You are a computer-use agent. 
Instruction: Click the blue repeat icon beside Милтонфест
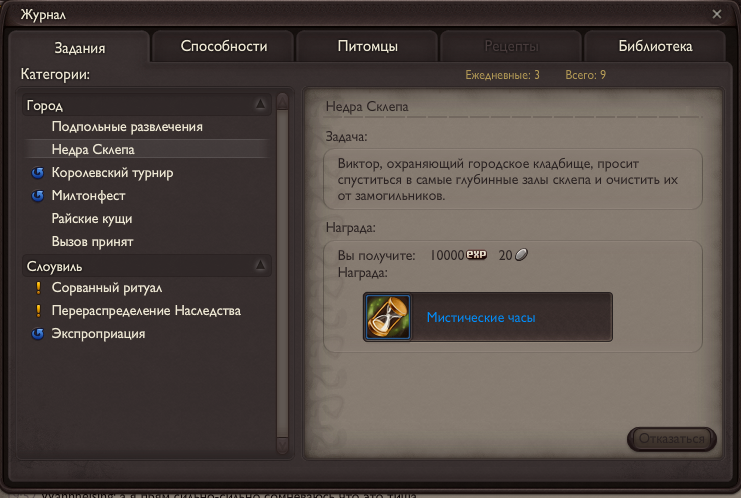pyautogui.click(x=38, y=196)
